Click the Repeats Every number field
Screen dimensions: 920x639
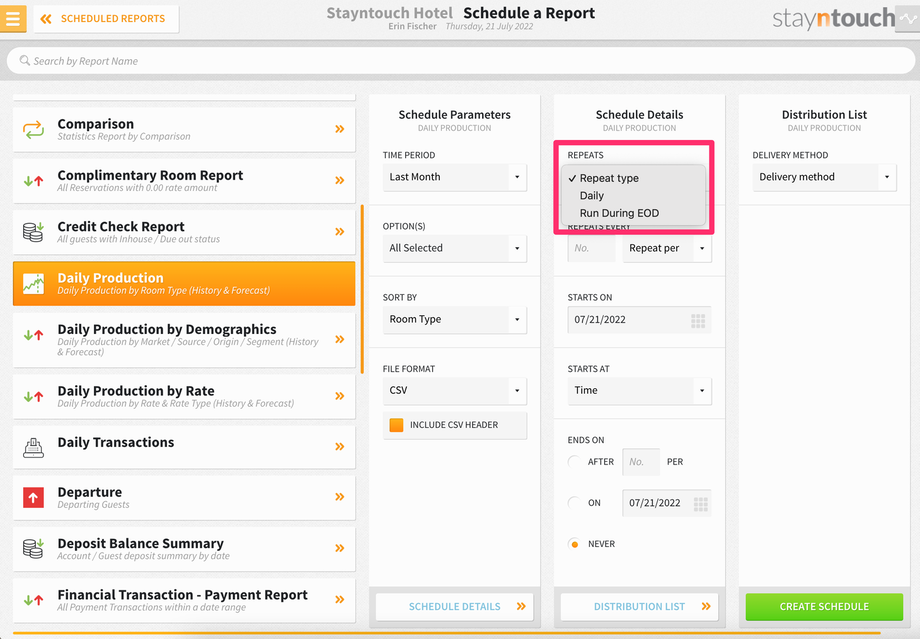tap(591, 248)
